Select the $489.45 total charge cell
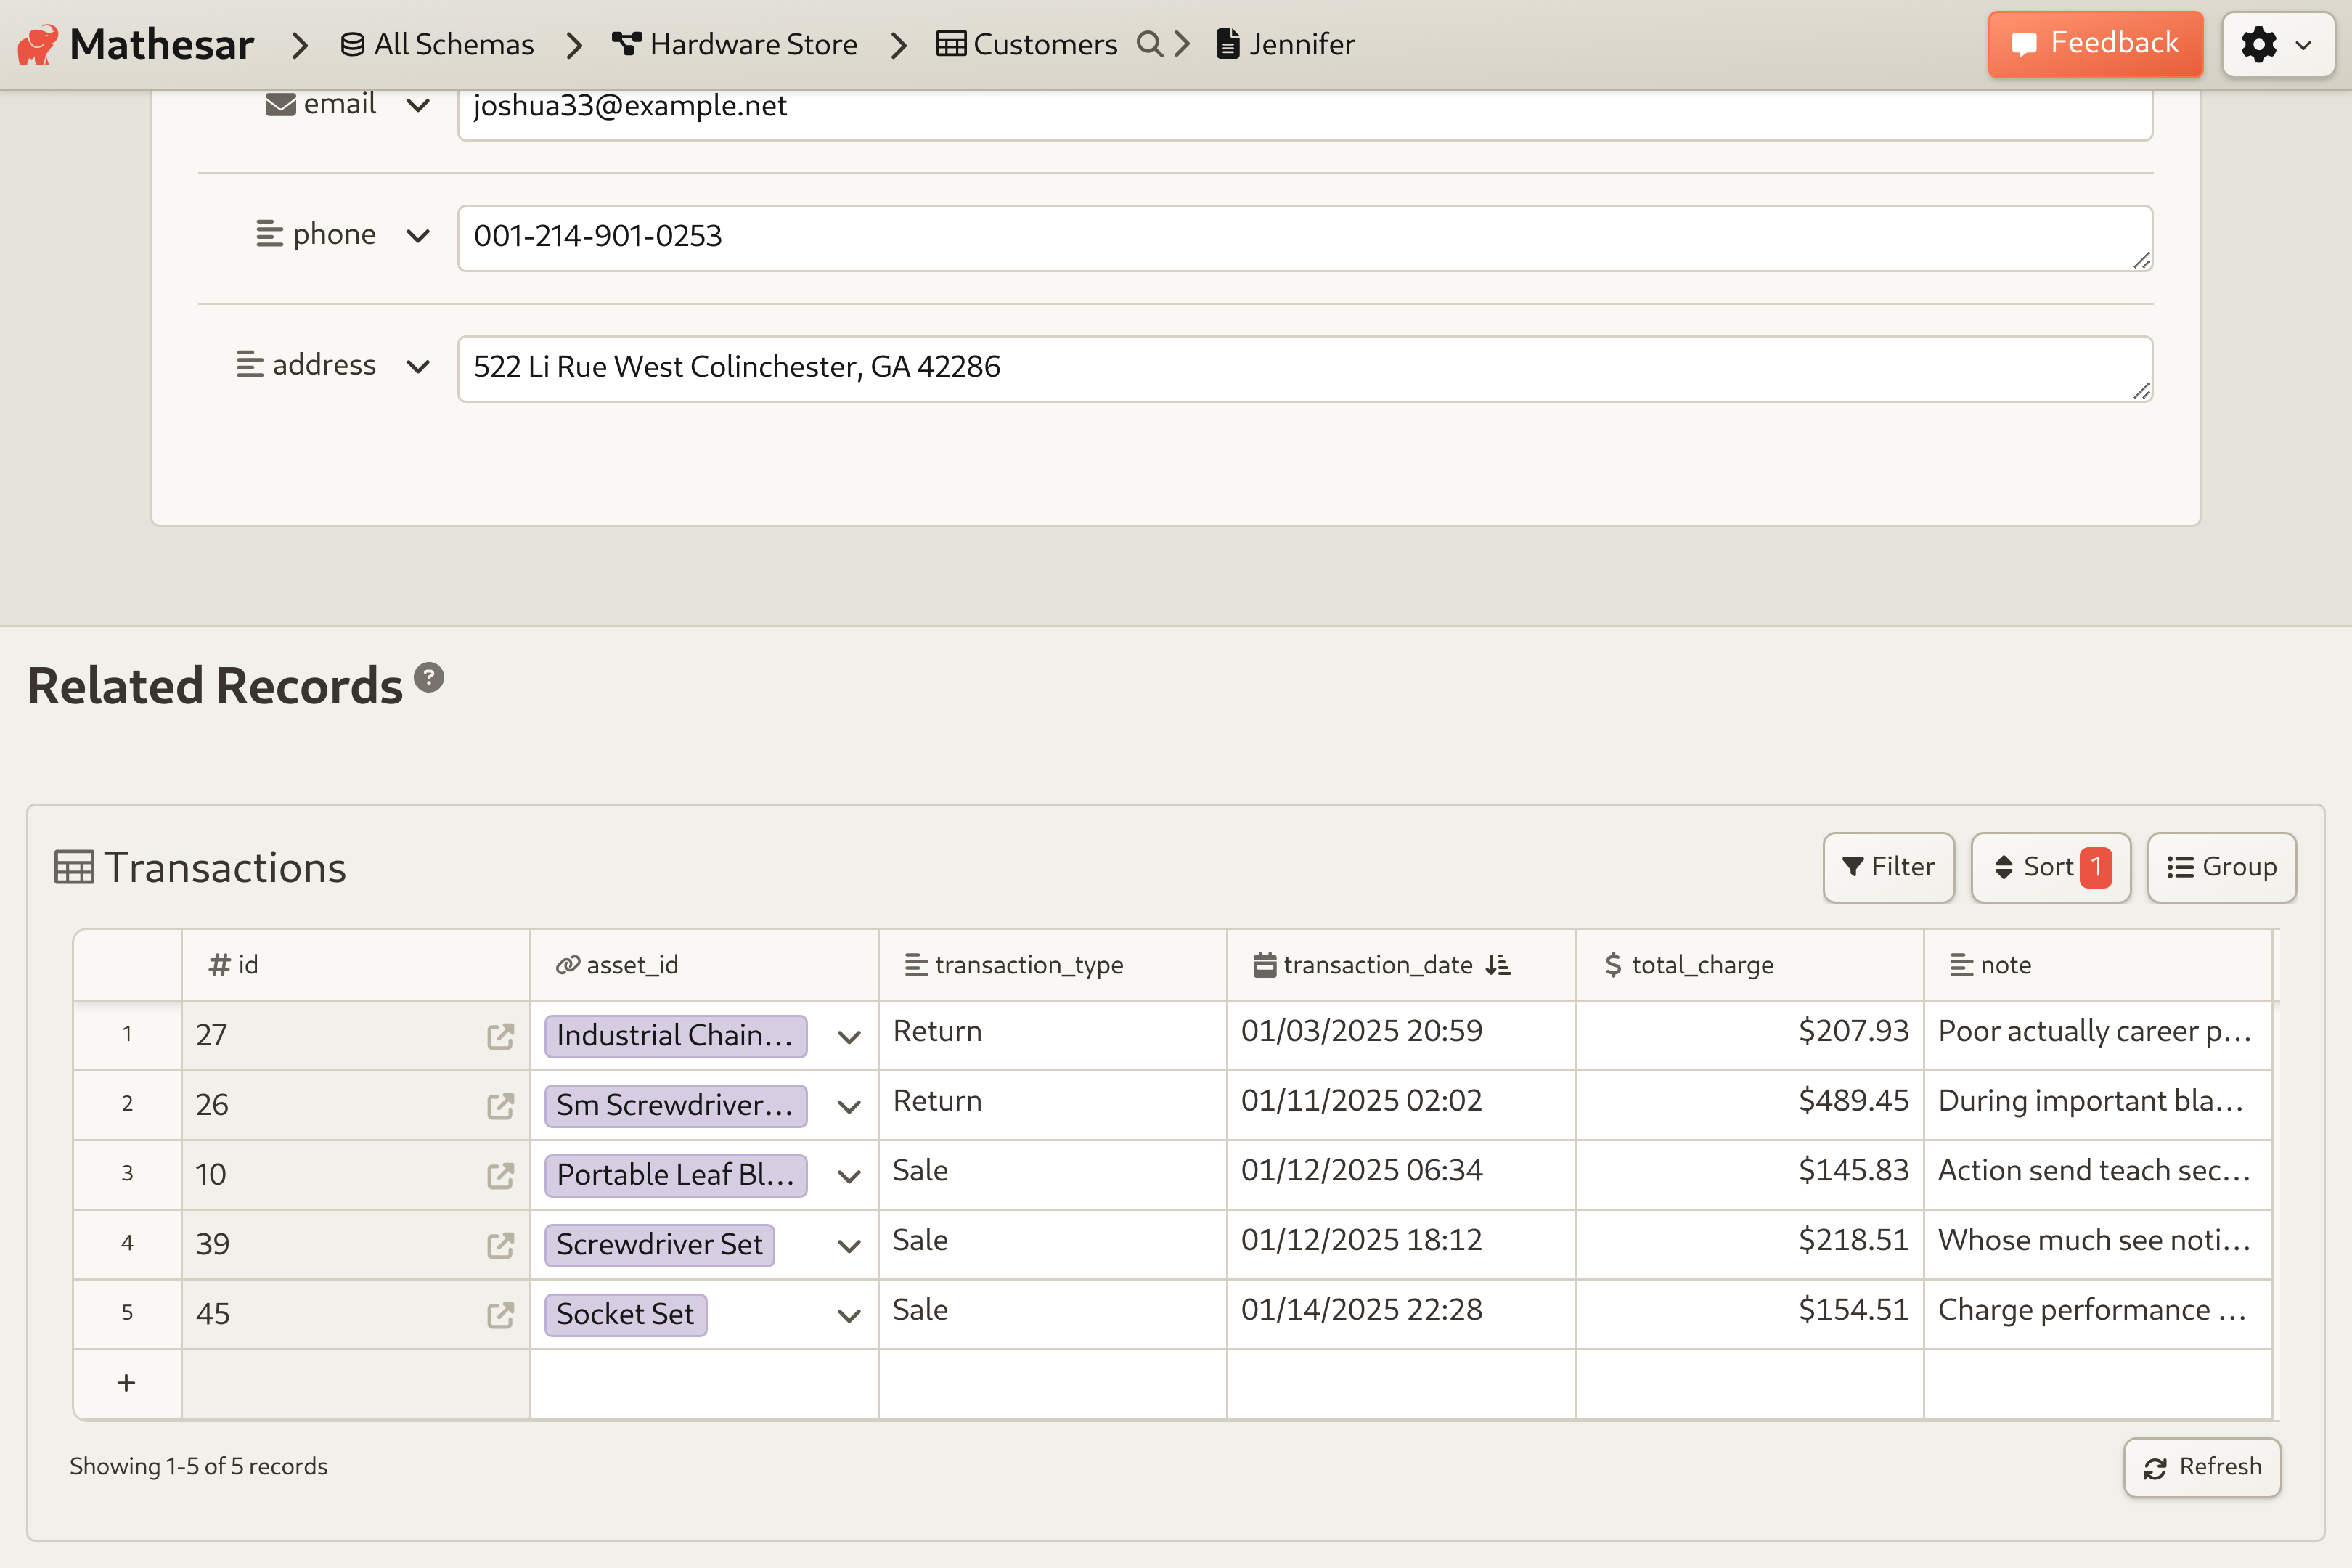2352x1568 pixels. pyautogui.click(x=1749, y=1106)
